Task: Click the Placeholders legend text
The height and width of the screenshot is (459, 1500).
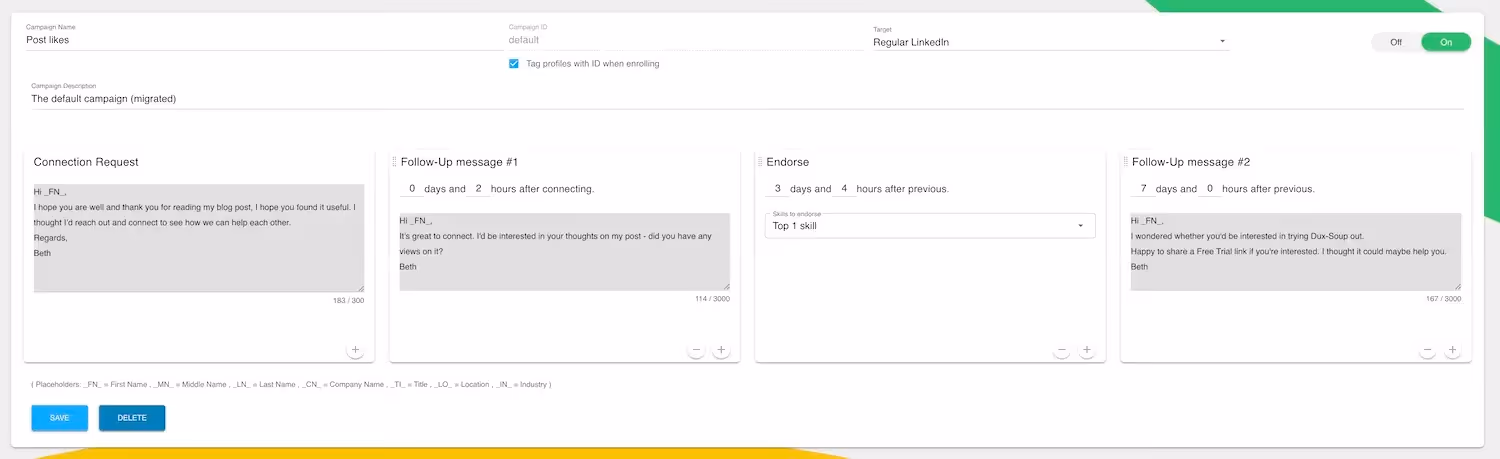Action: [291, 384]
